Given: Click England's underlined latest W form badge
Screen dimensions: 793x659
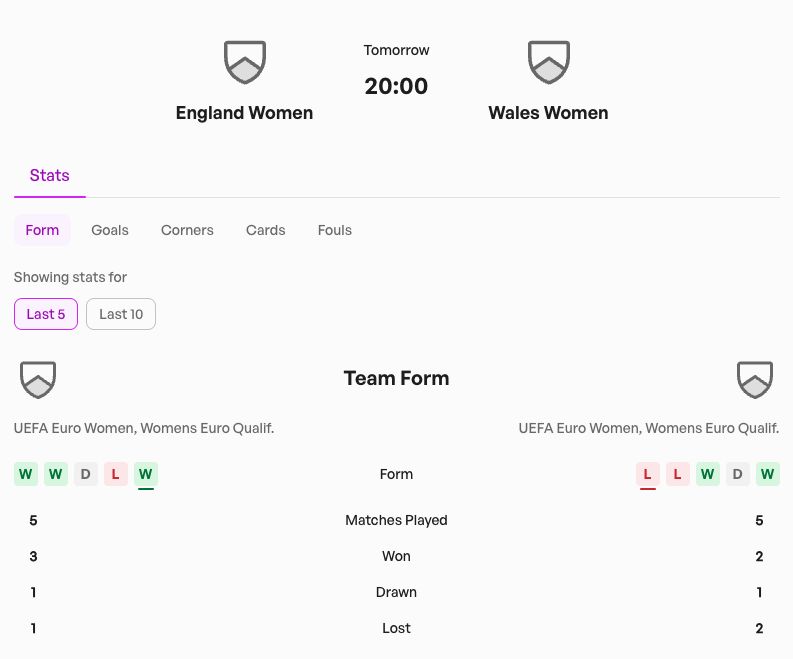Looking at the screenshot, I should [x=146, y=474].
